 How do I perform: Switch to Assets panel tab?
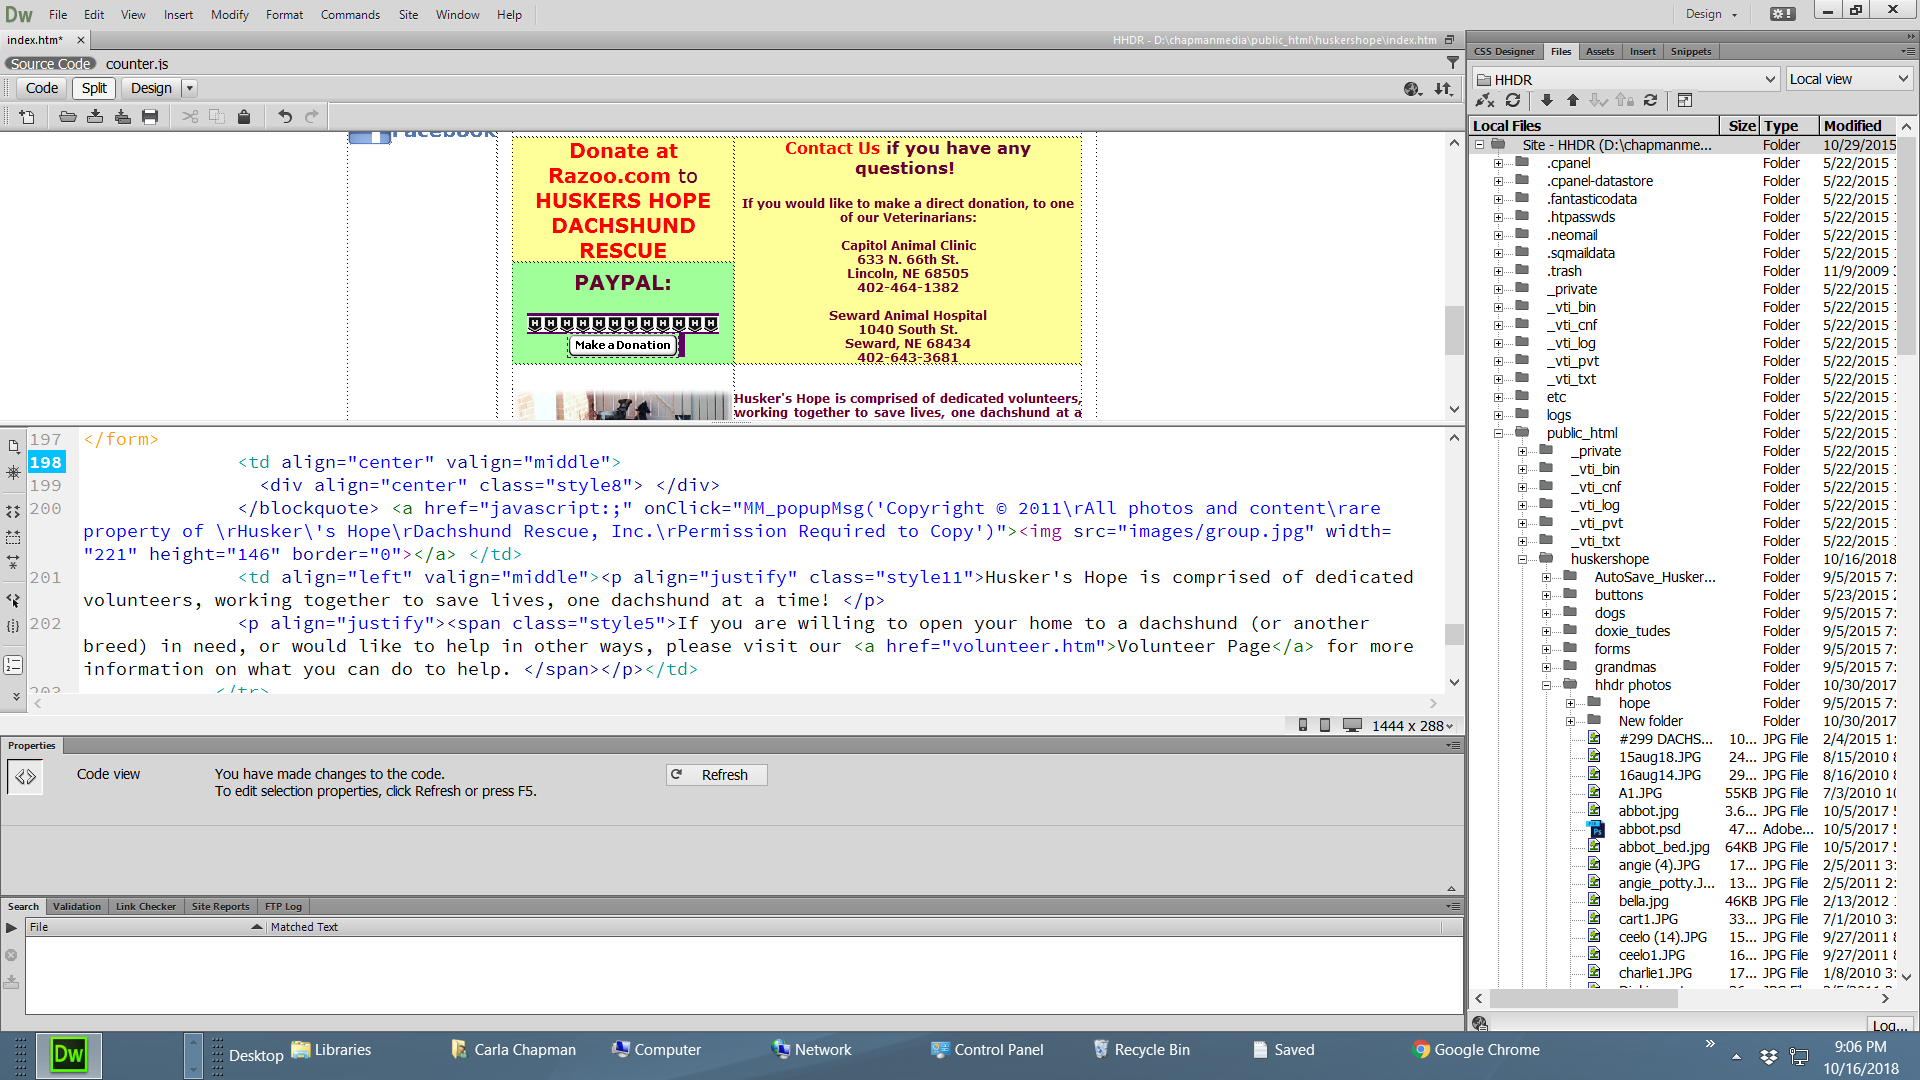1599,51
